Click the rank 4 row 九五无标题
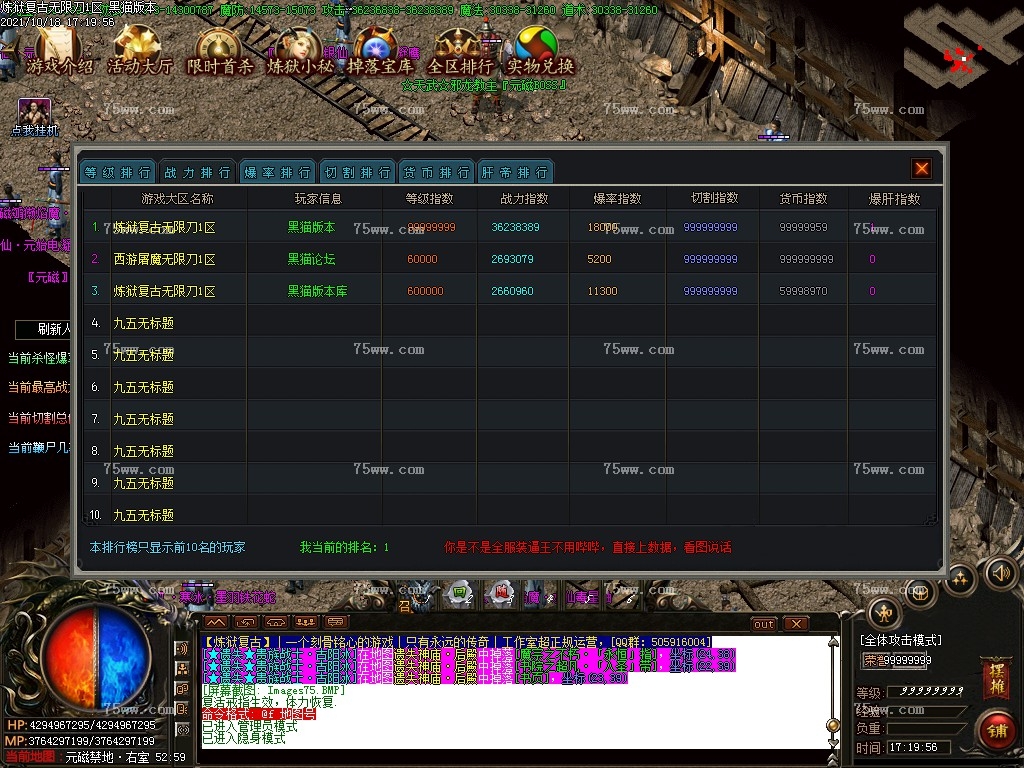The width and height of the screenshot is (1024, 768). point(509,323)
